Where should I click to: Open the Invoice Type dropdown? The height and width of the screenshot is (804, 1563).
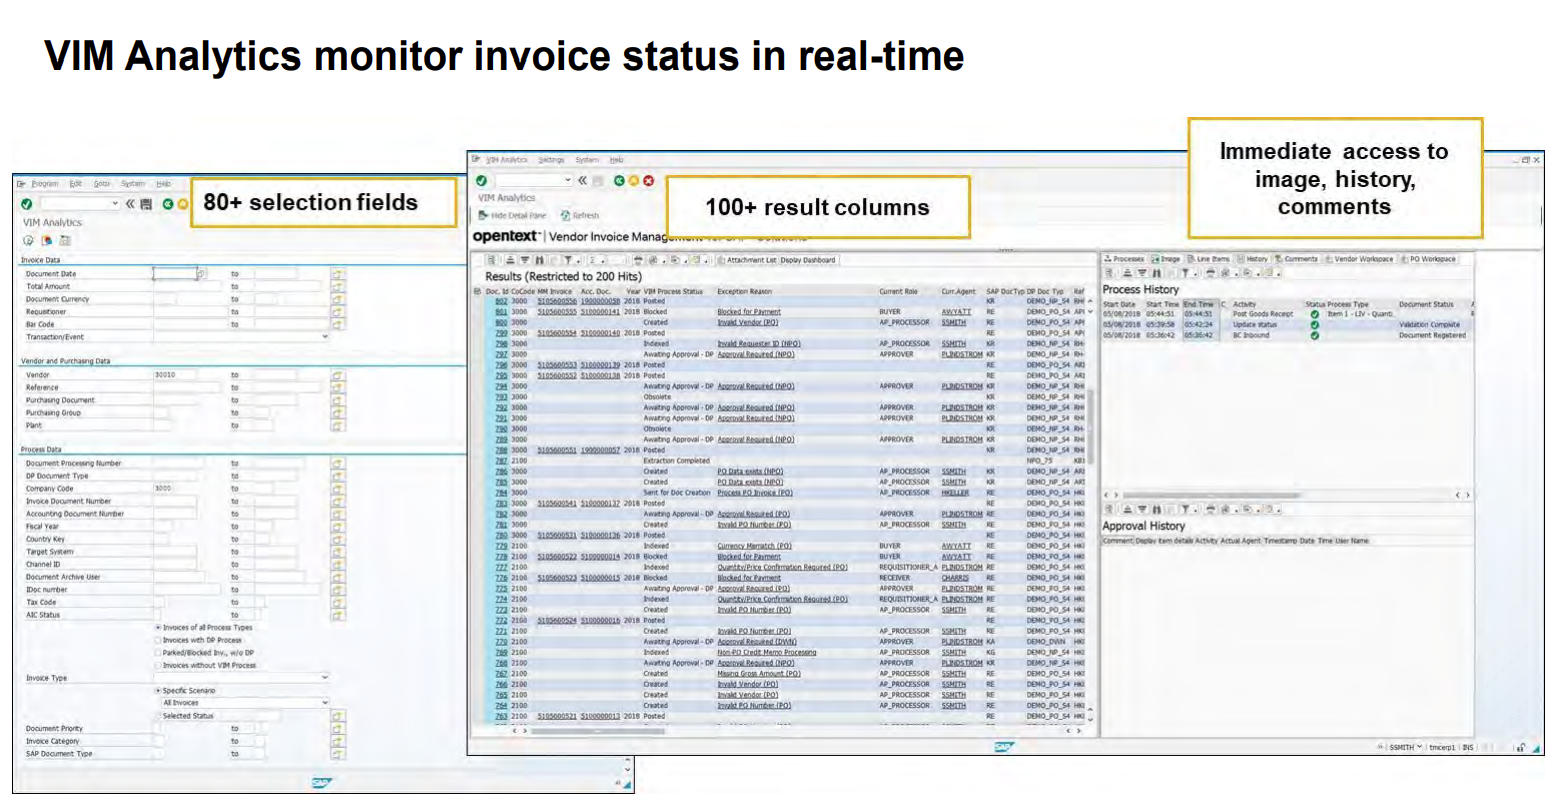click(324, 678)
